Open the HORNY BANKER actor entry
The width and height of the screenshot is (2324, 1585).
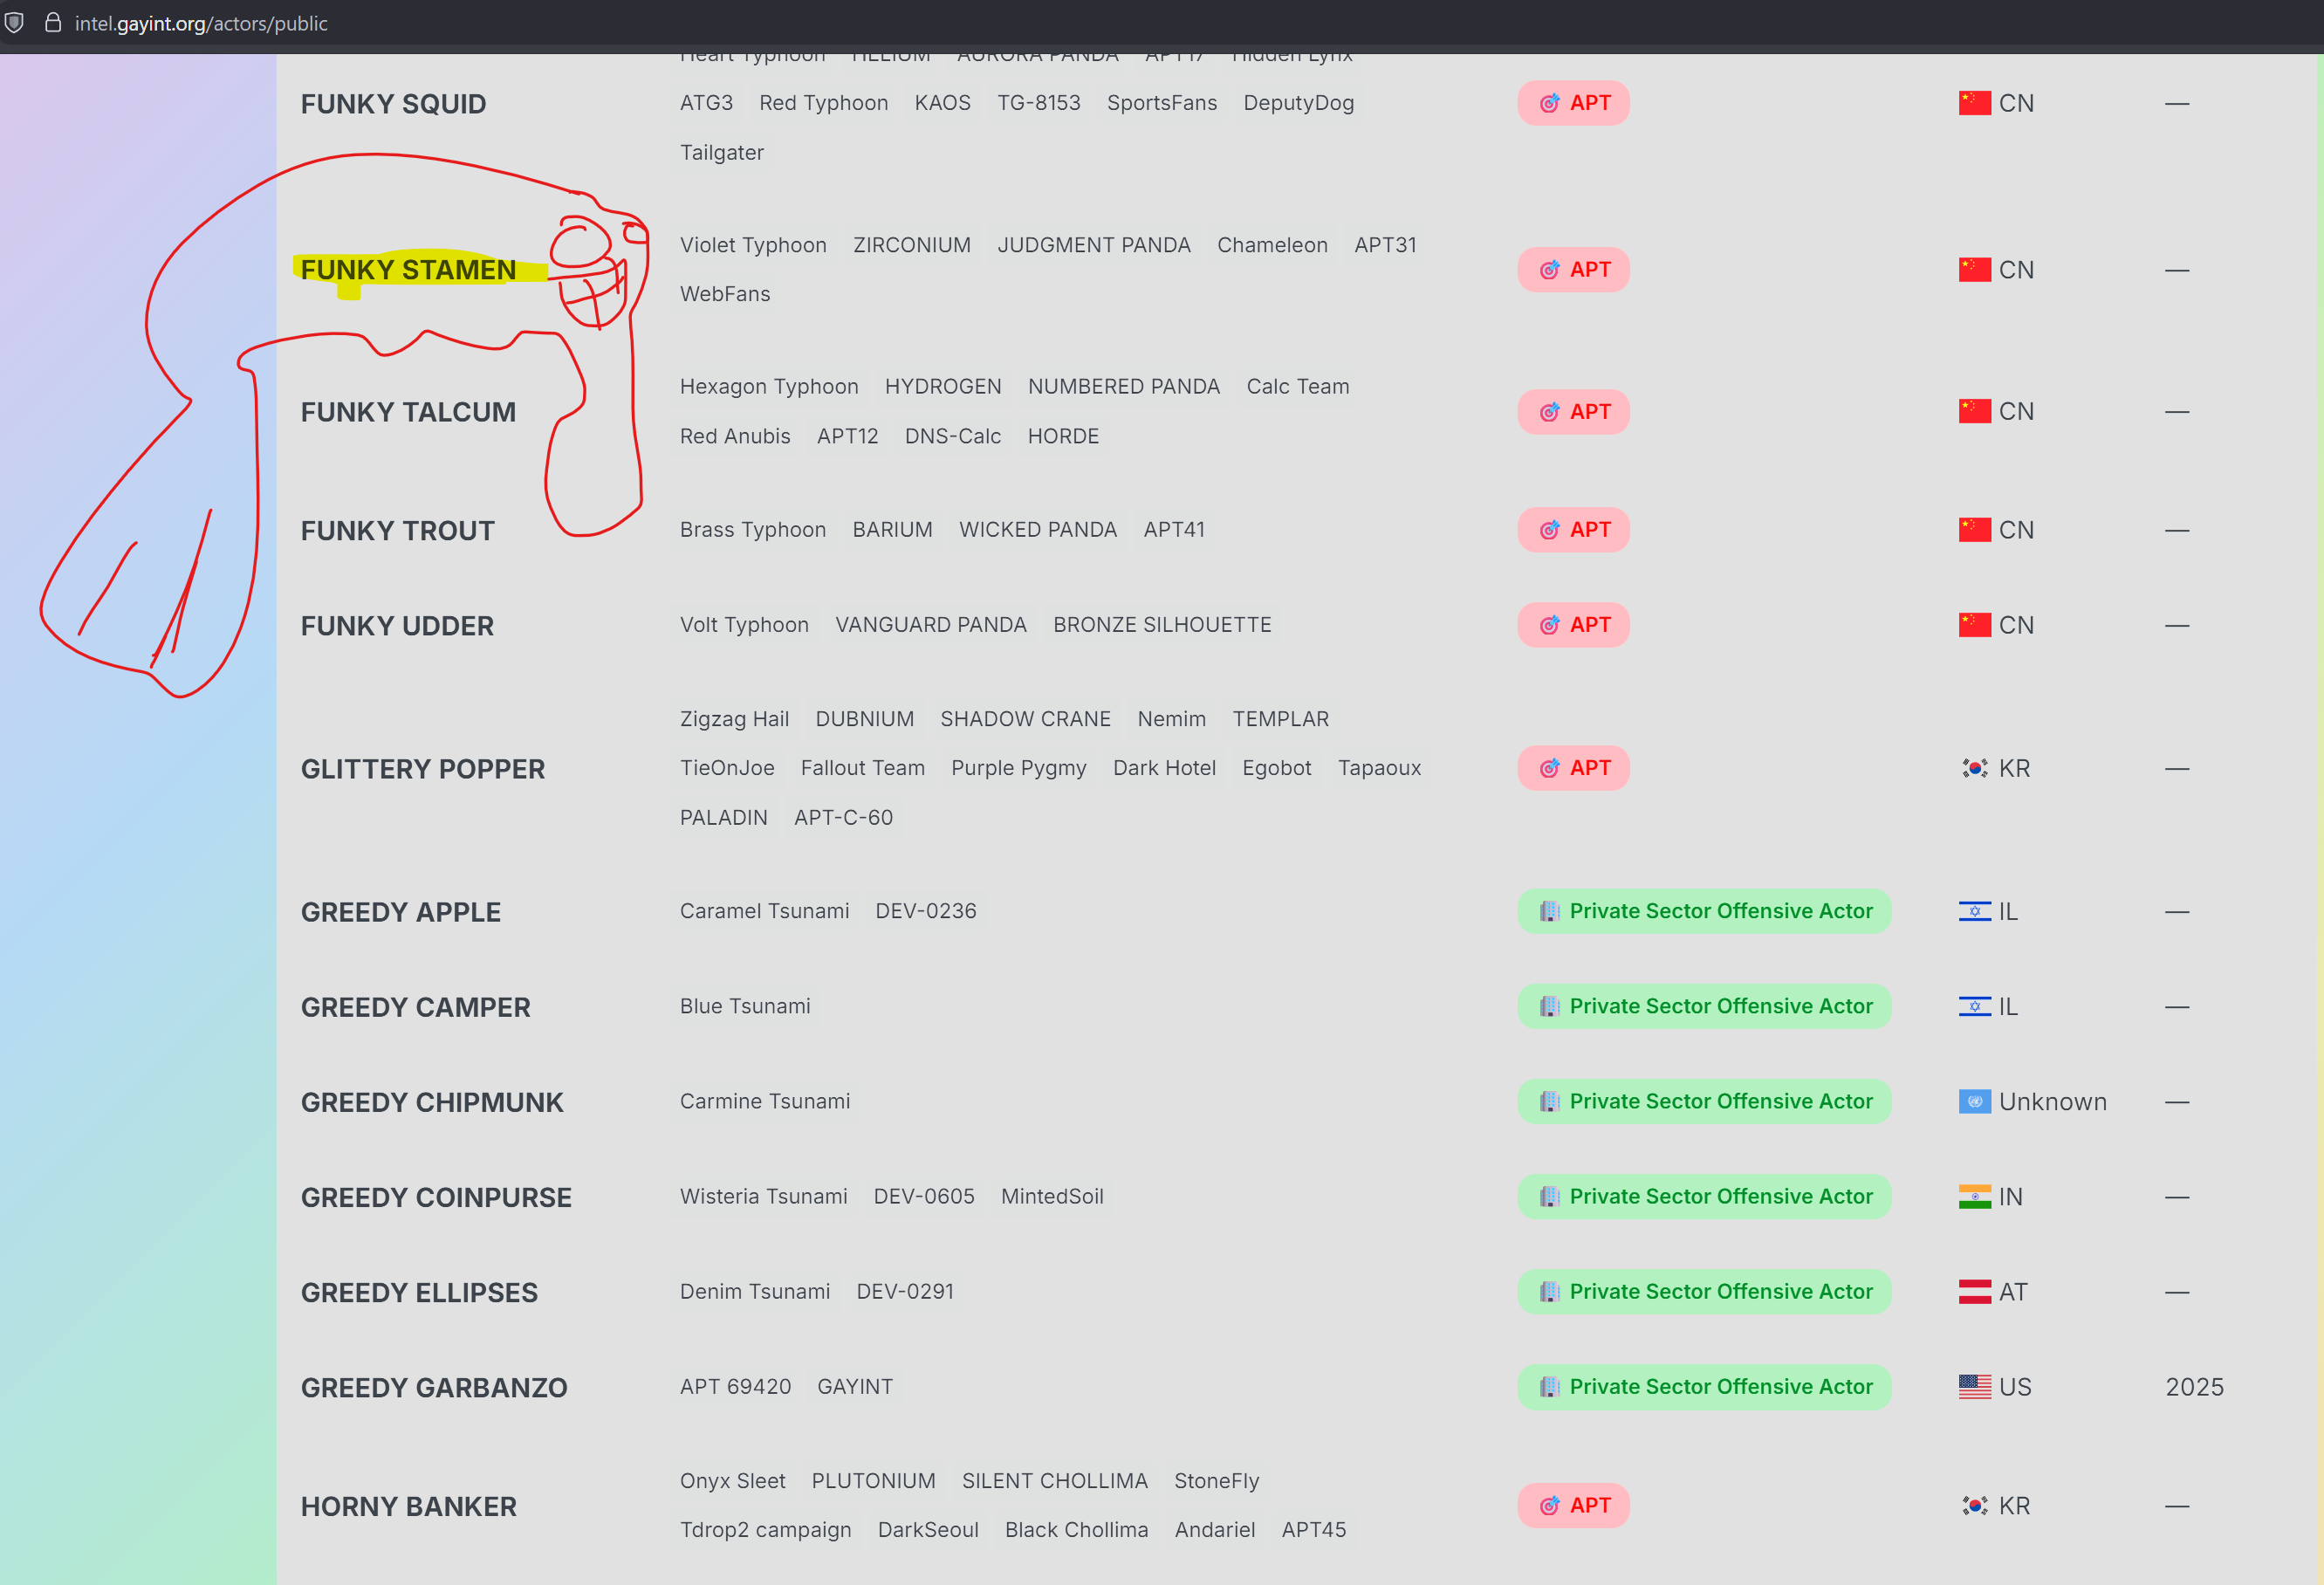pyautogui.click(x=408, y=1506)
